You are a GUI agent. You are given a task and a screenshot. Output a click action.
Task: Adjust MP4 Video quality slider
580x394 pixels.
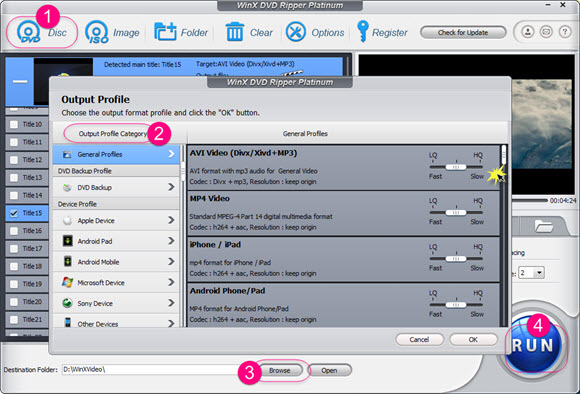pos(456,213)
